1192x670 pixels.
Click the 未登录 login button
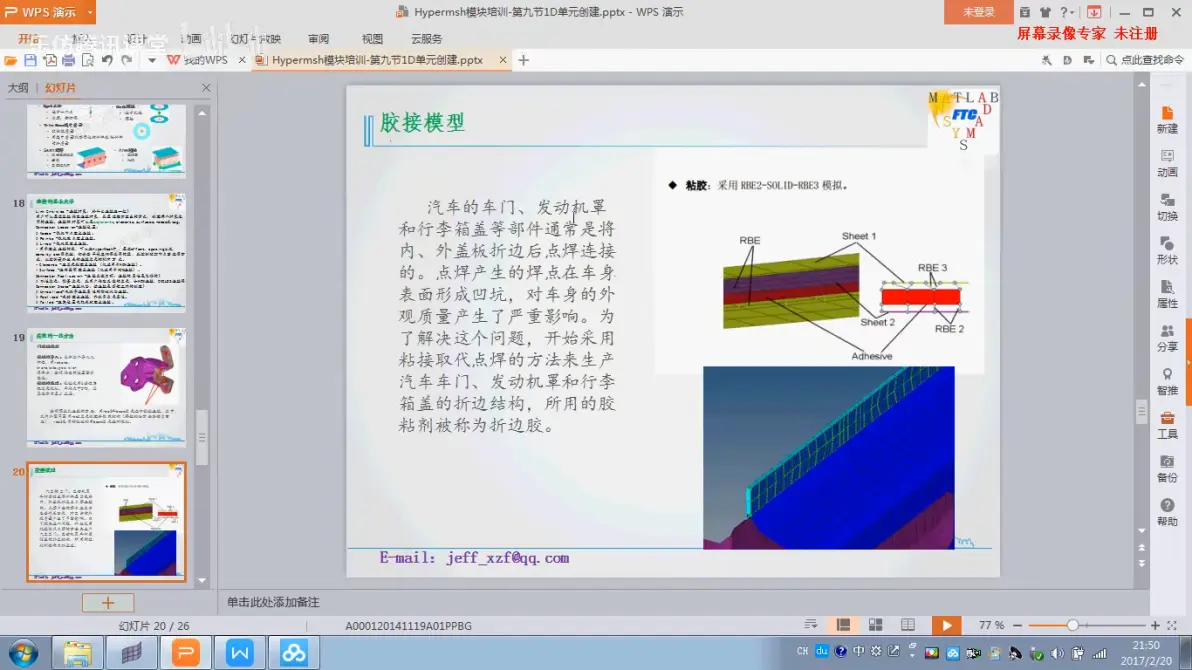(978, 12)
